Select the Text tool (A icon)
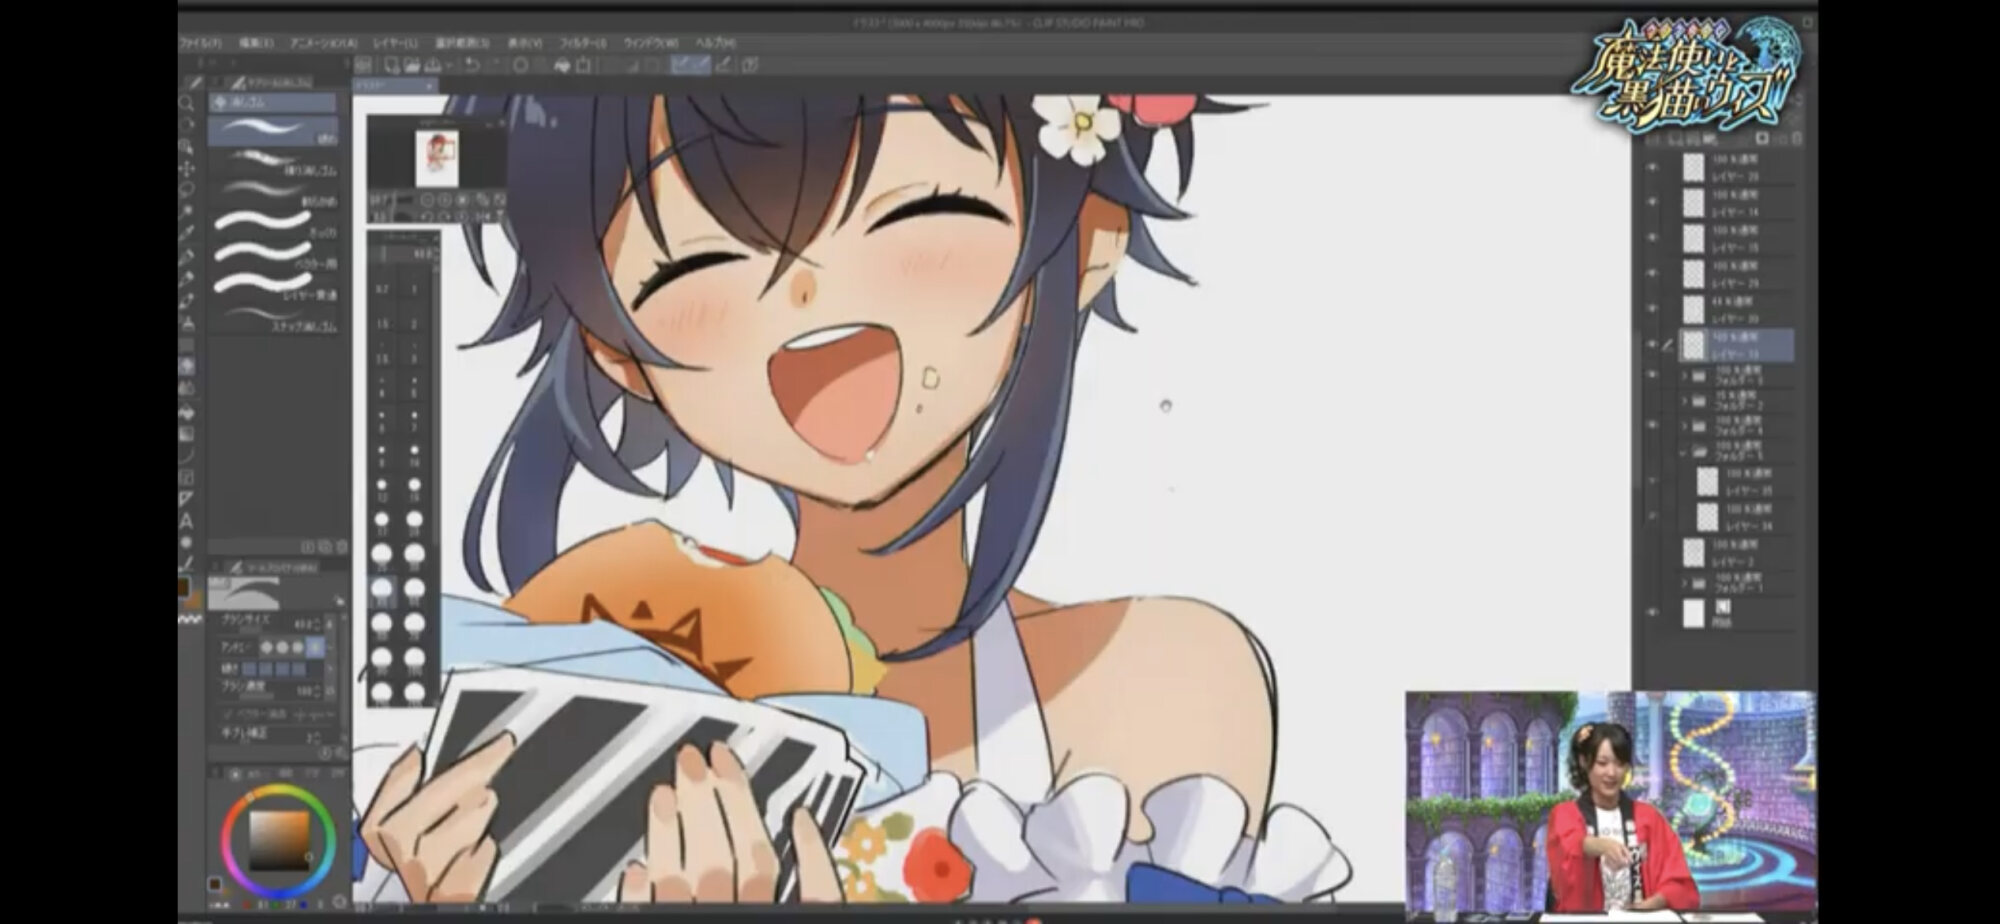 click(x=187, y=520)
